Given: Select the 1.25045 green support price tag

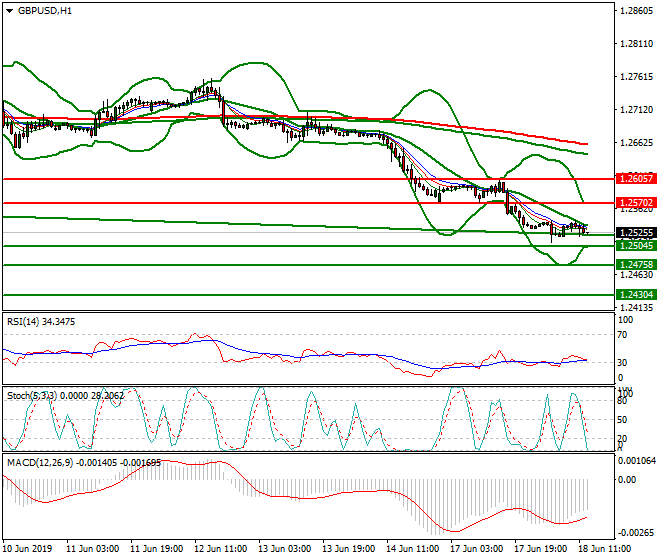Looking at the screenshot, I should coord(636,245).
